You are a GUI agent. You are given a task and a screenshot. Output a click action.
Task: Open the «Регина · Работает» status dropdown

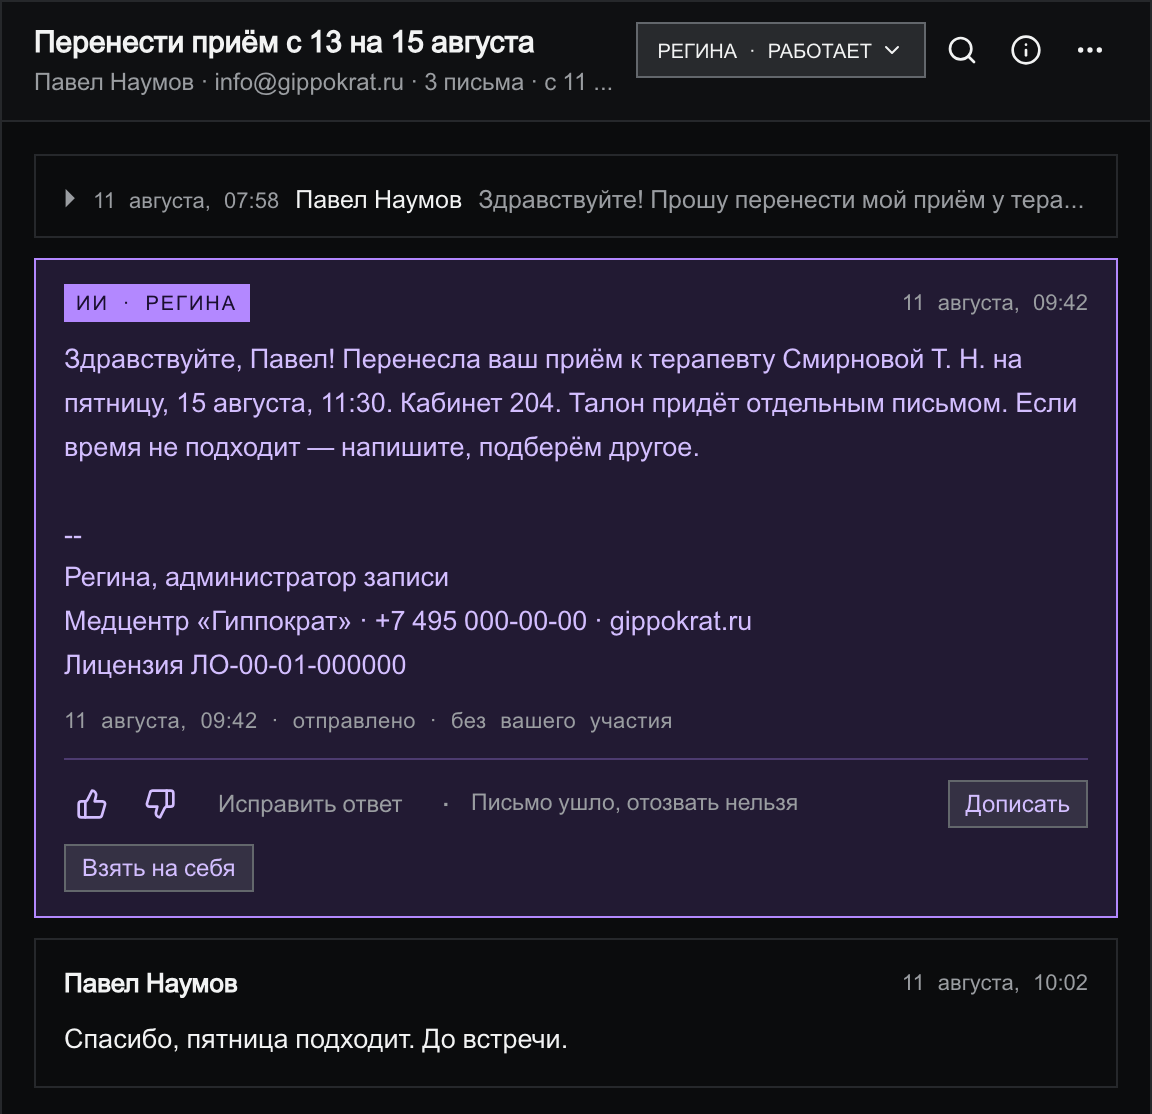coord(780,50)
